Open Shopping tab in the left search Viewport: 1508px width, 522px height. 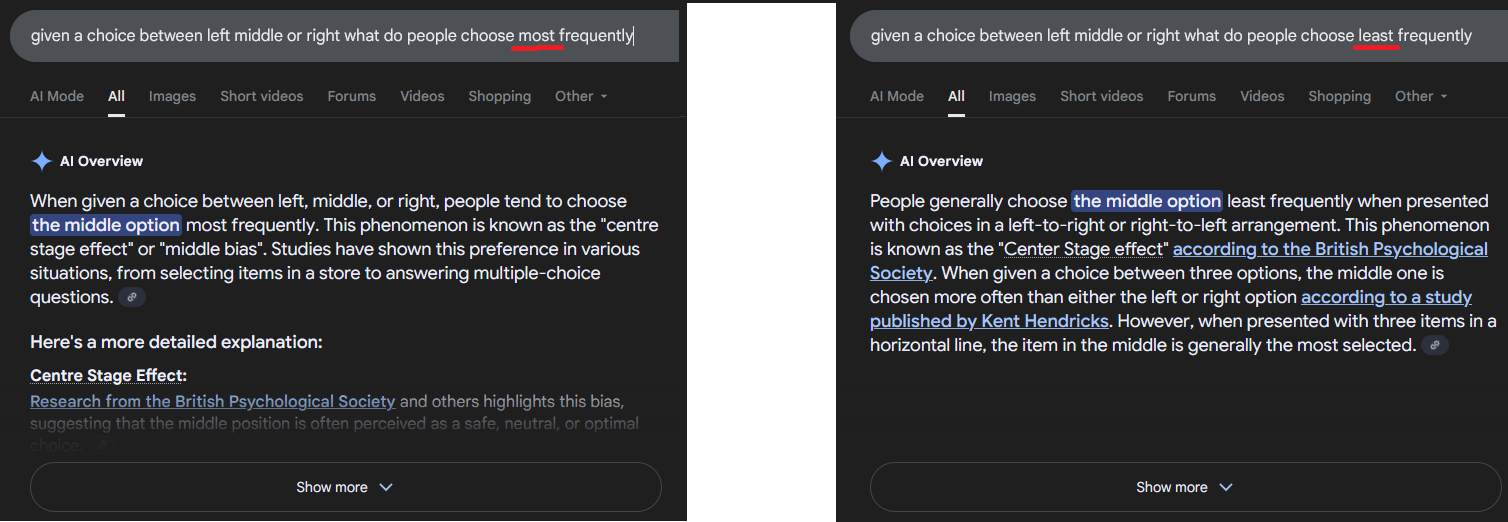499,96
